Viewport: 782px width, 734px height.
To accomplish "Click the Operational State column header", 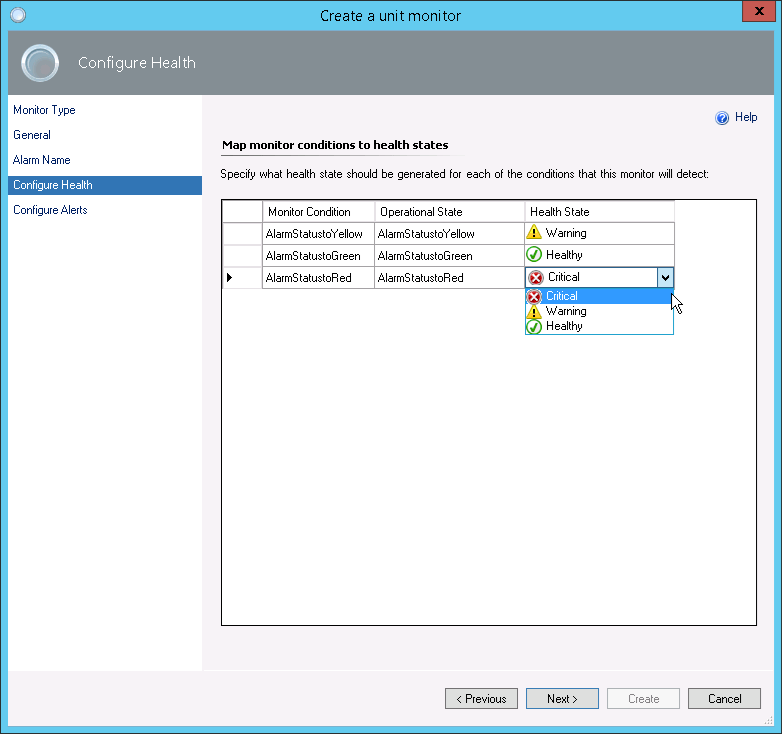I will [449, 211].
